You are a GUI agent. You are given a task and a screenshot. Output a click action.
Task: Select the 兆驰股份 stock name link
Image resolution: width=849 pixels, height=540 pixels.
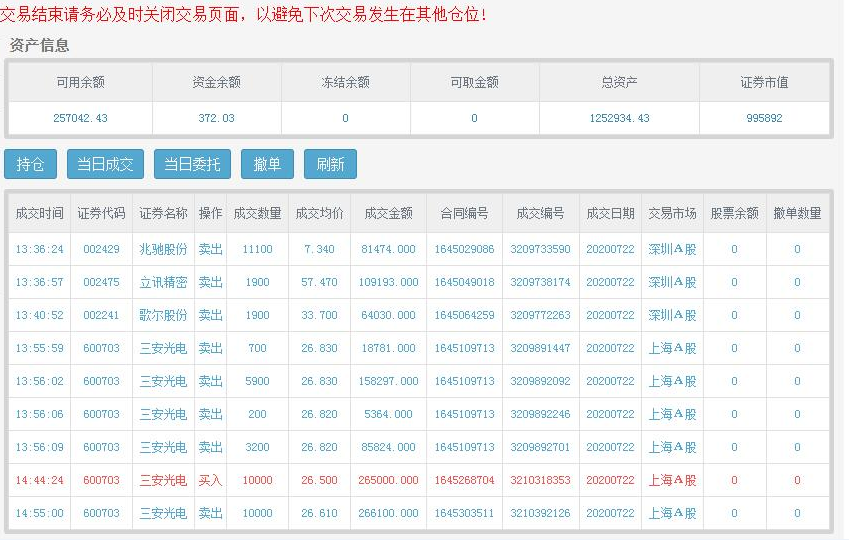click(163, 249)
